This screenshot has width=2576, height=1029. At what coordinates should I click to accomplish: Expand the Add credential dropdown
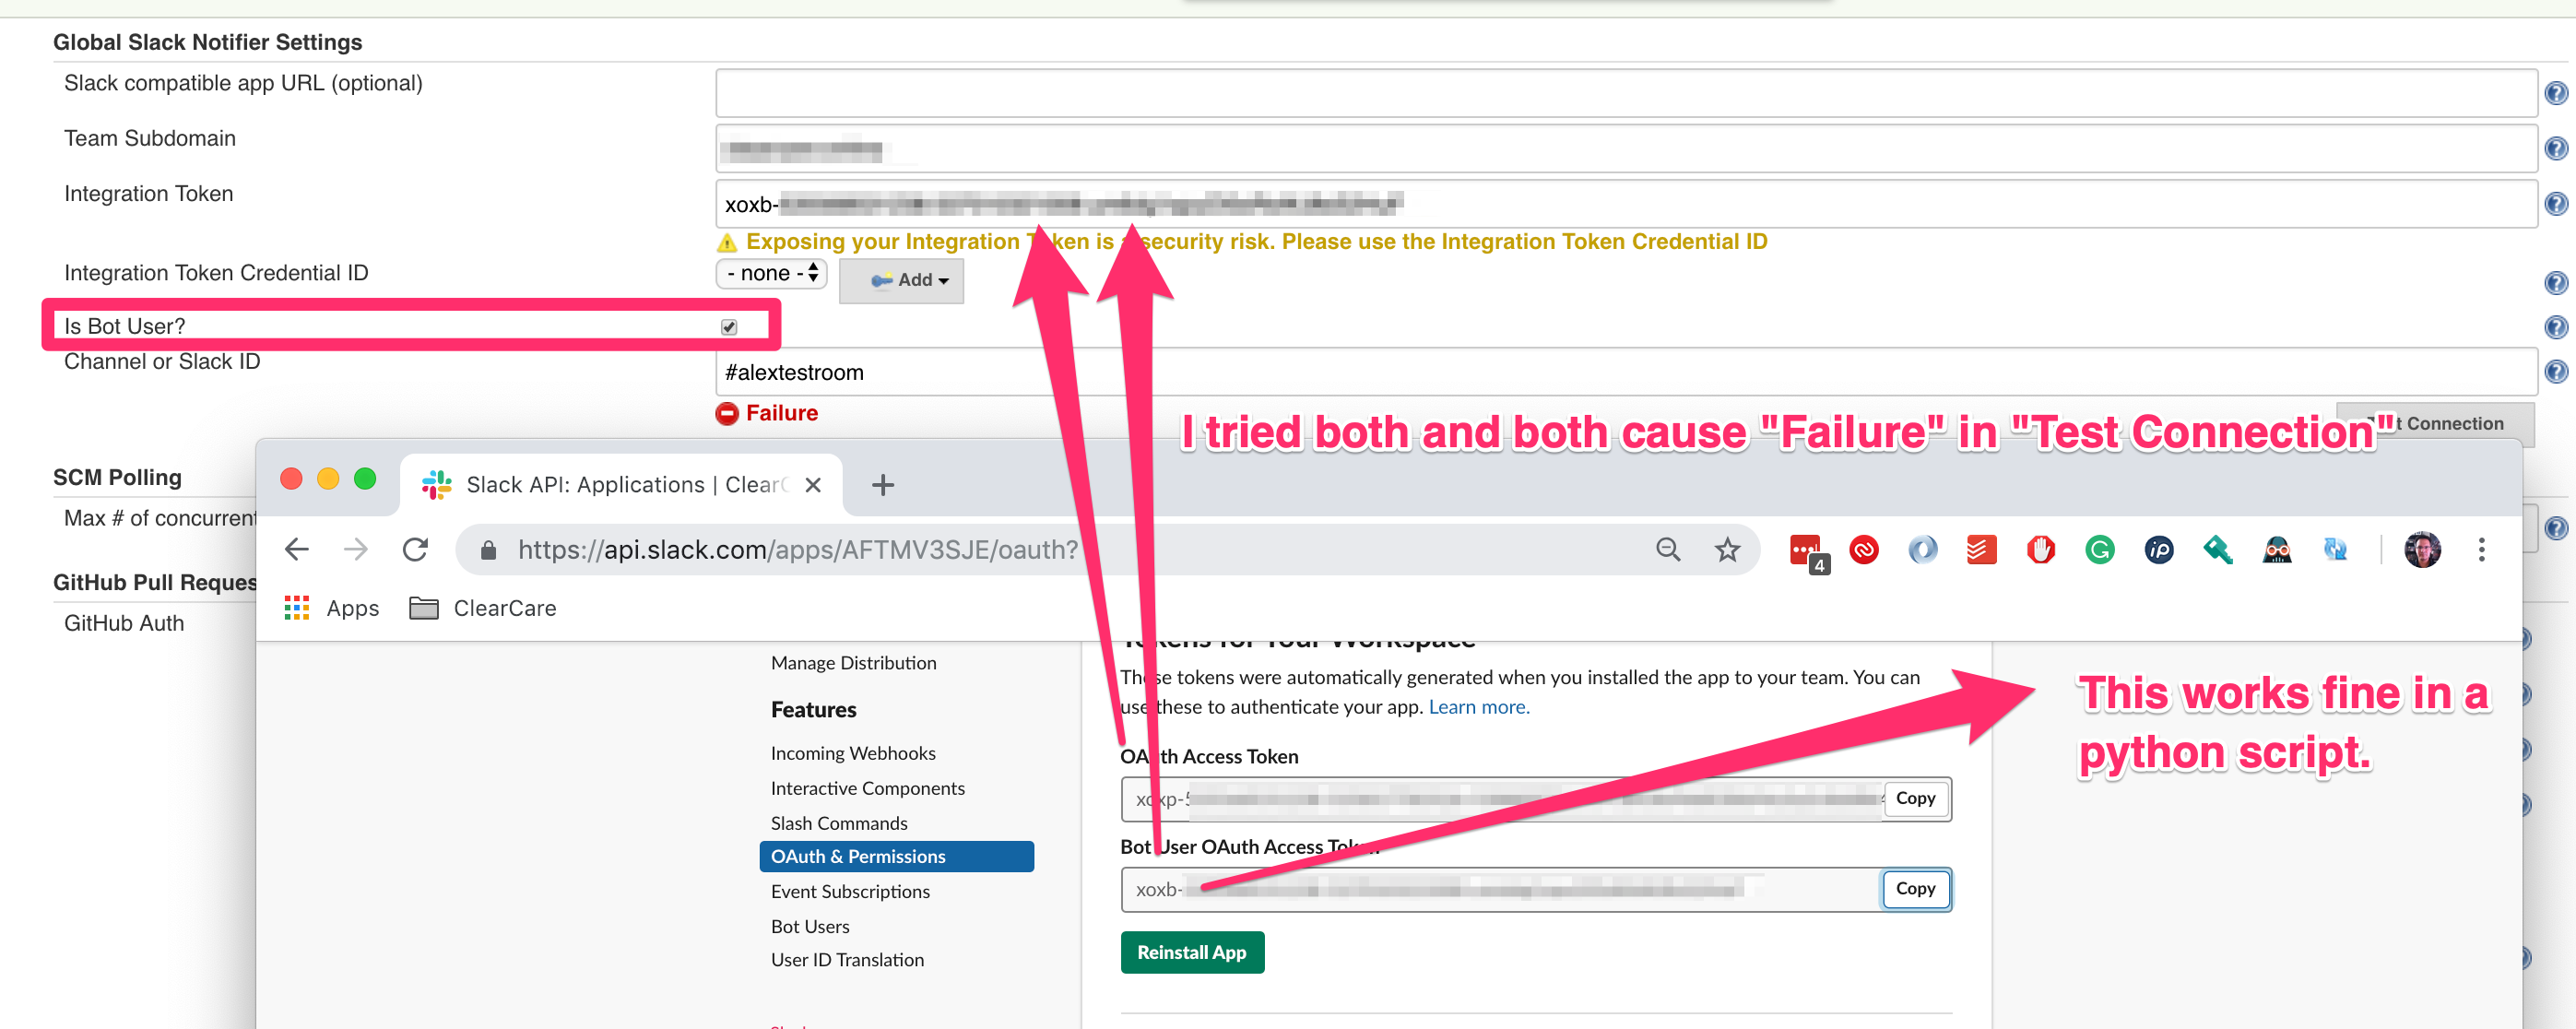tap(900, 281)
